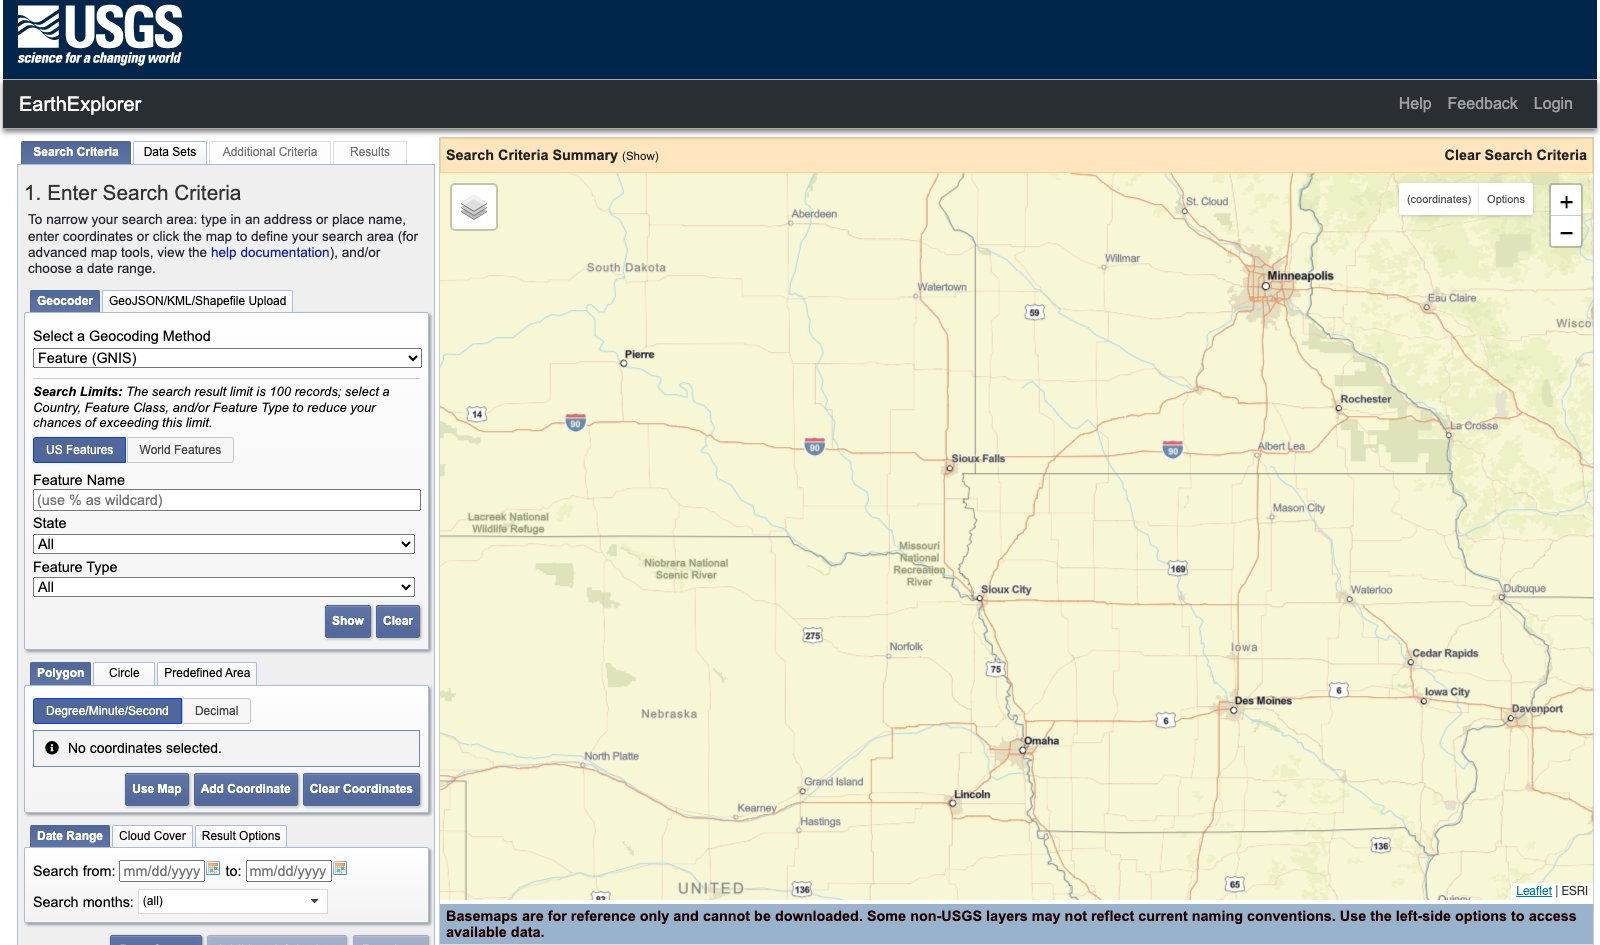Screen dimensions: 1600x945
Task: Open the Feedback link
Action: (1482, 104)
